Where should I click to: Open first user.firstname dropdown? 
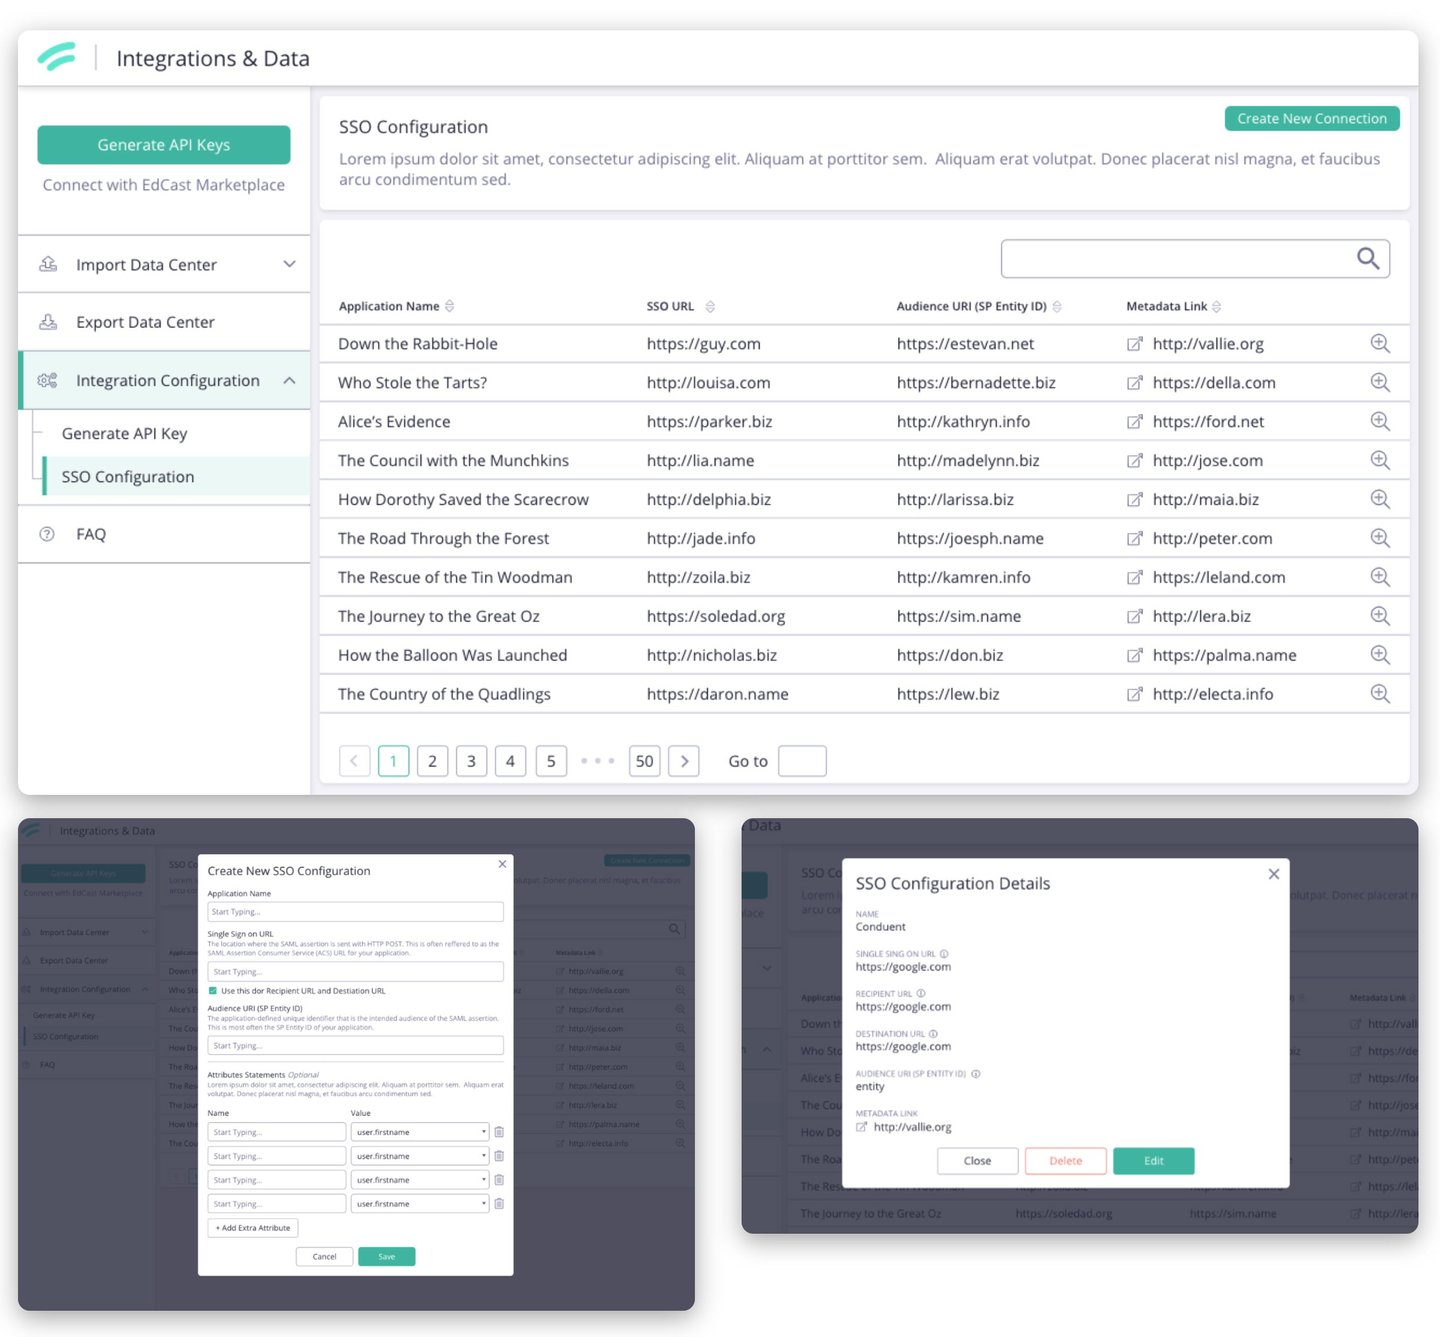(x=420, y=1132)
